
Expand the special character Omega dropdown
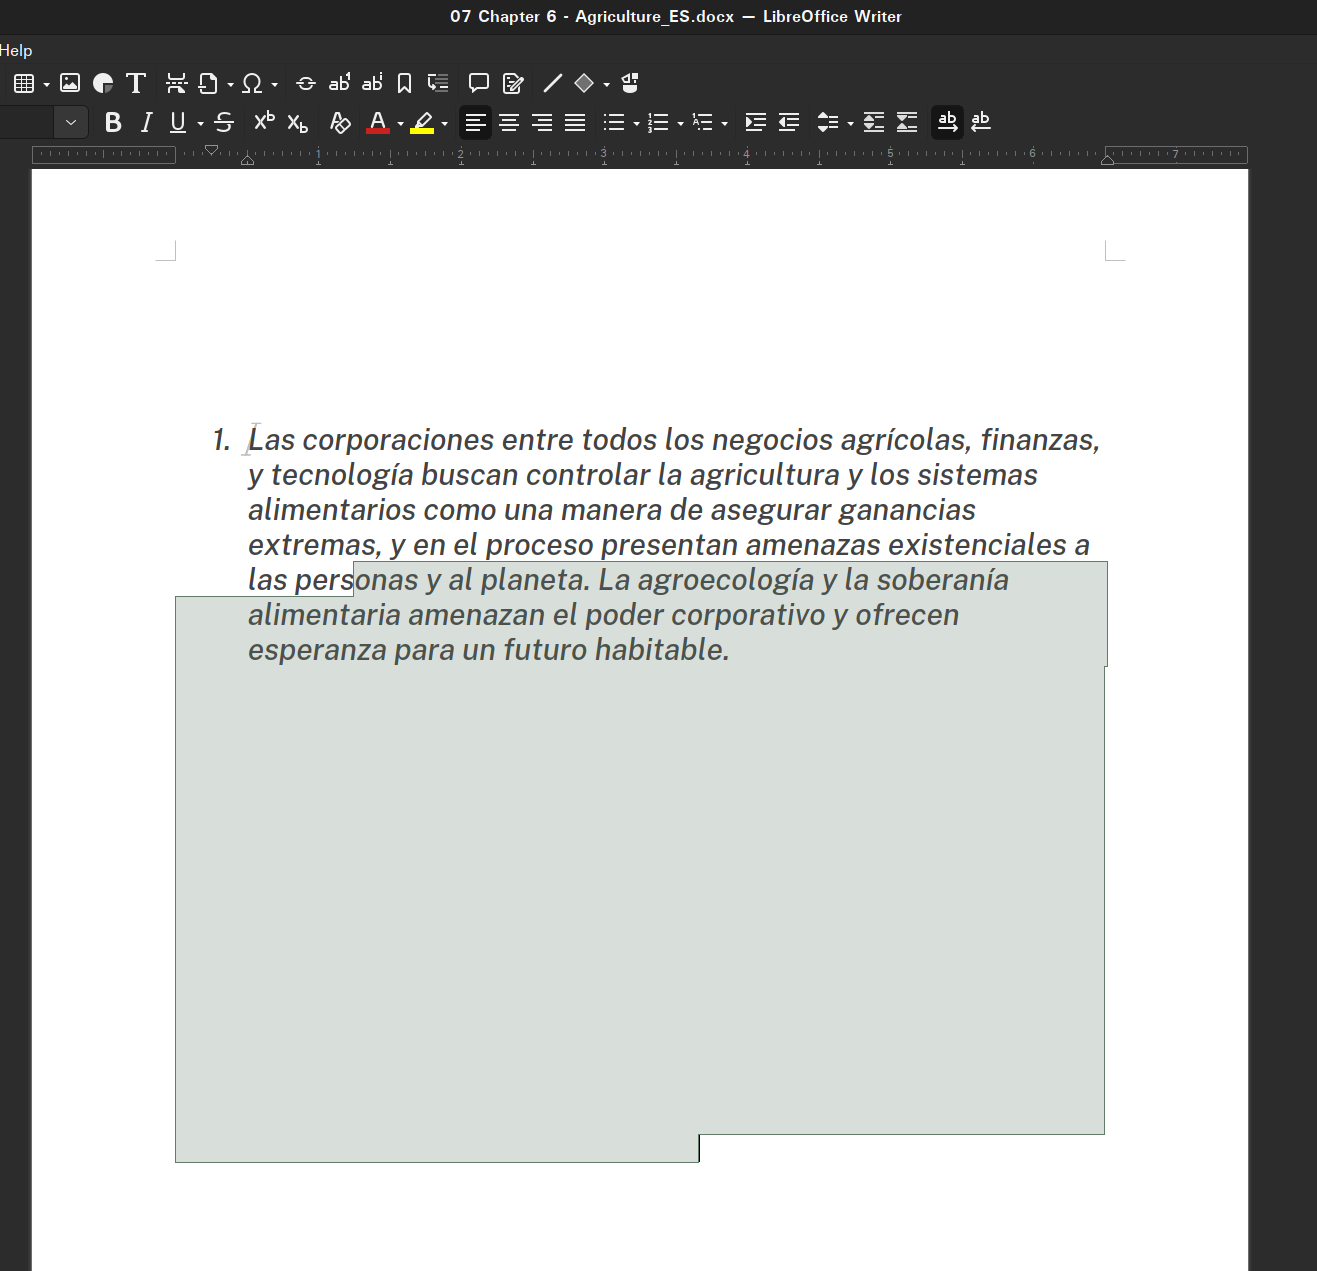[x=274, y=84]
